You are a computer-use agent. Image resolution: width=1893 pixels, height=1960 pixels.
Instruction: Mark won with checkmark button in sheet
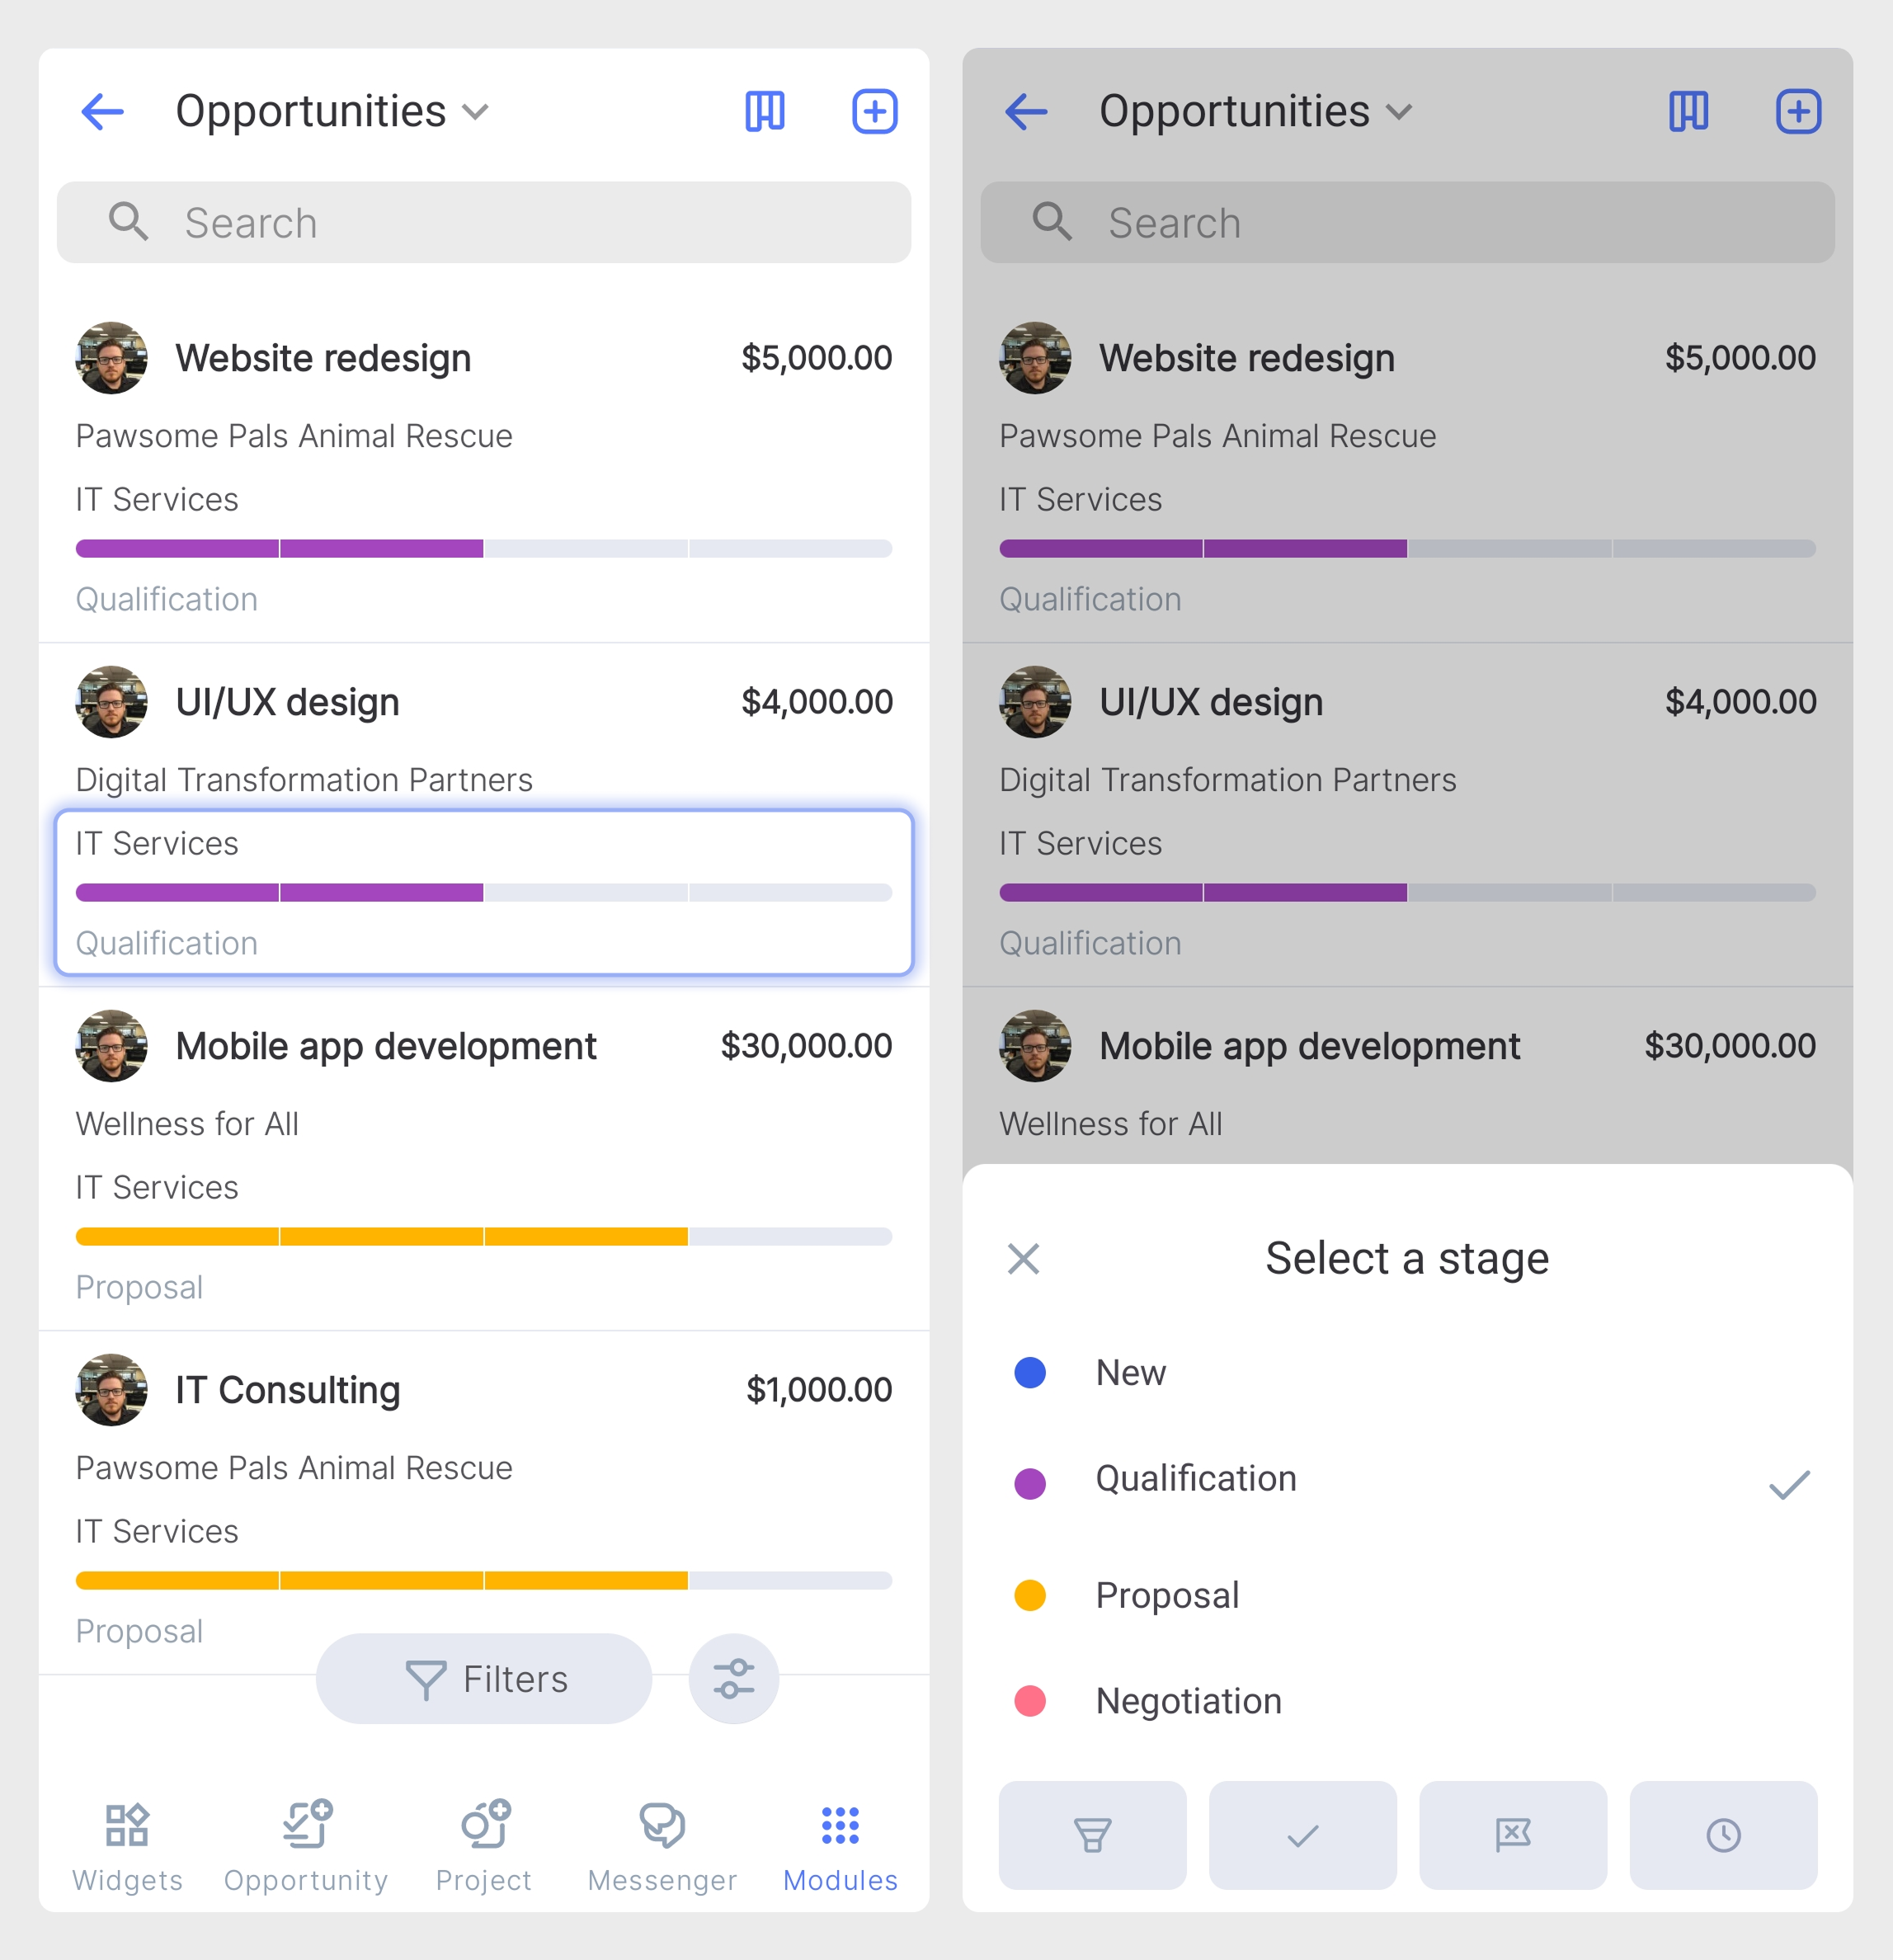click(1302, 1835)
